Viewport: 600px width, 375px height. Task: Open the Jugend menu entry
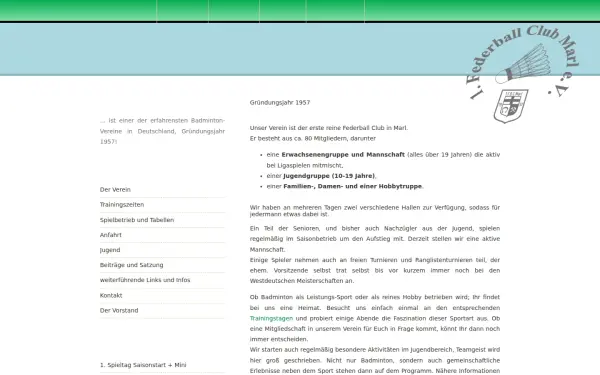click(x=110, y=250)
